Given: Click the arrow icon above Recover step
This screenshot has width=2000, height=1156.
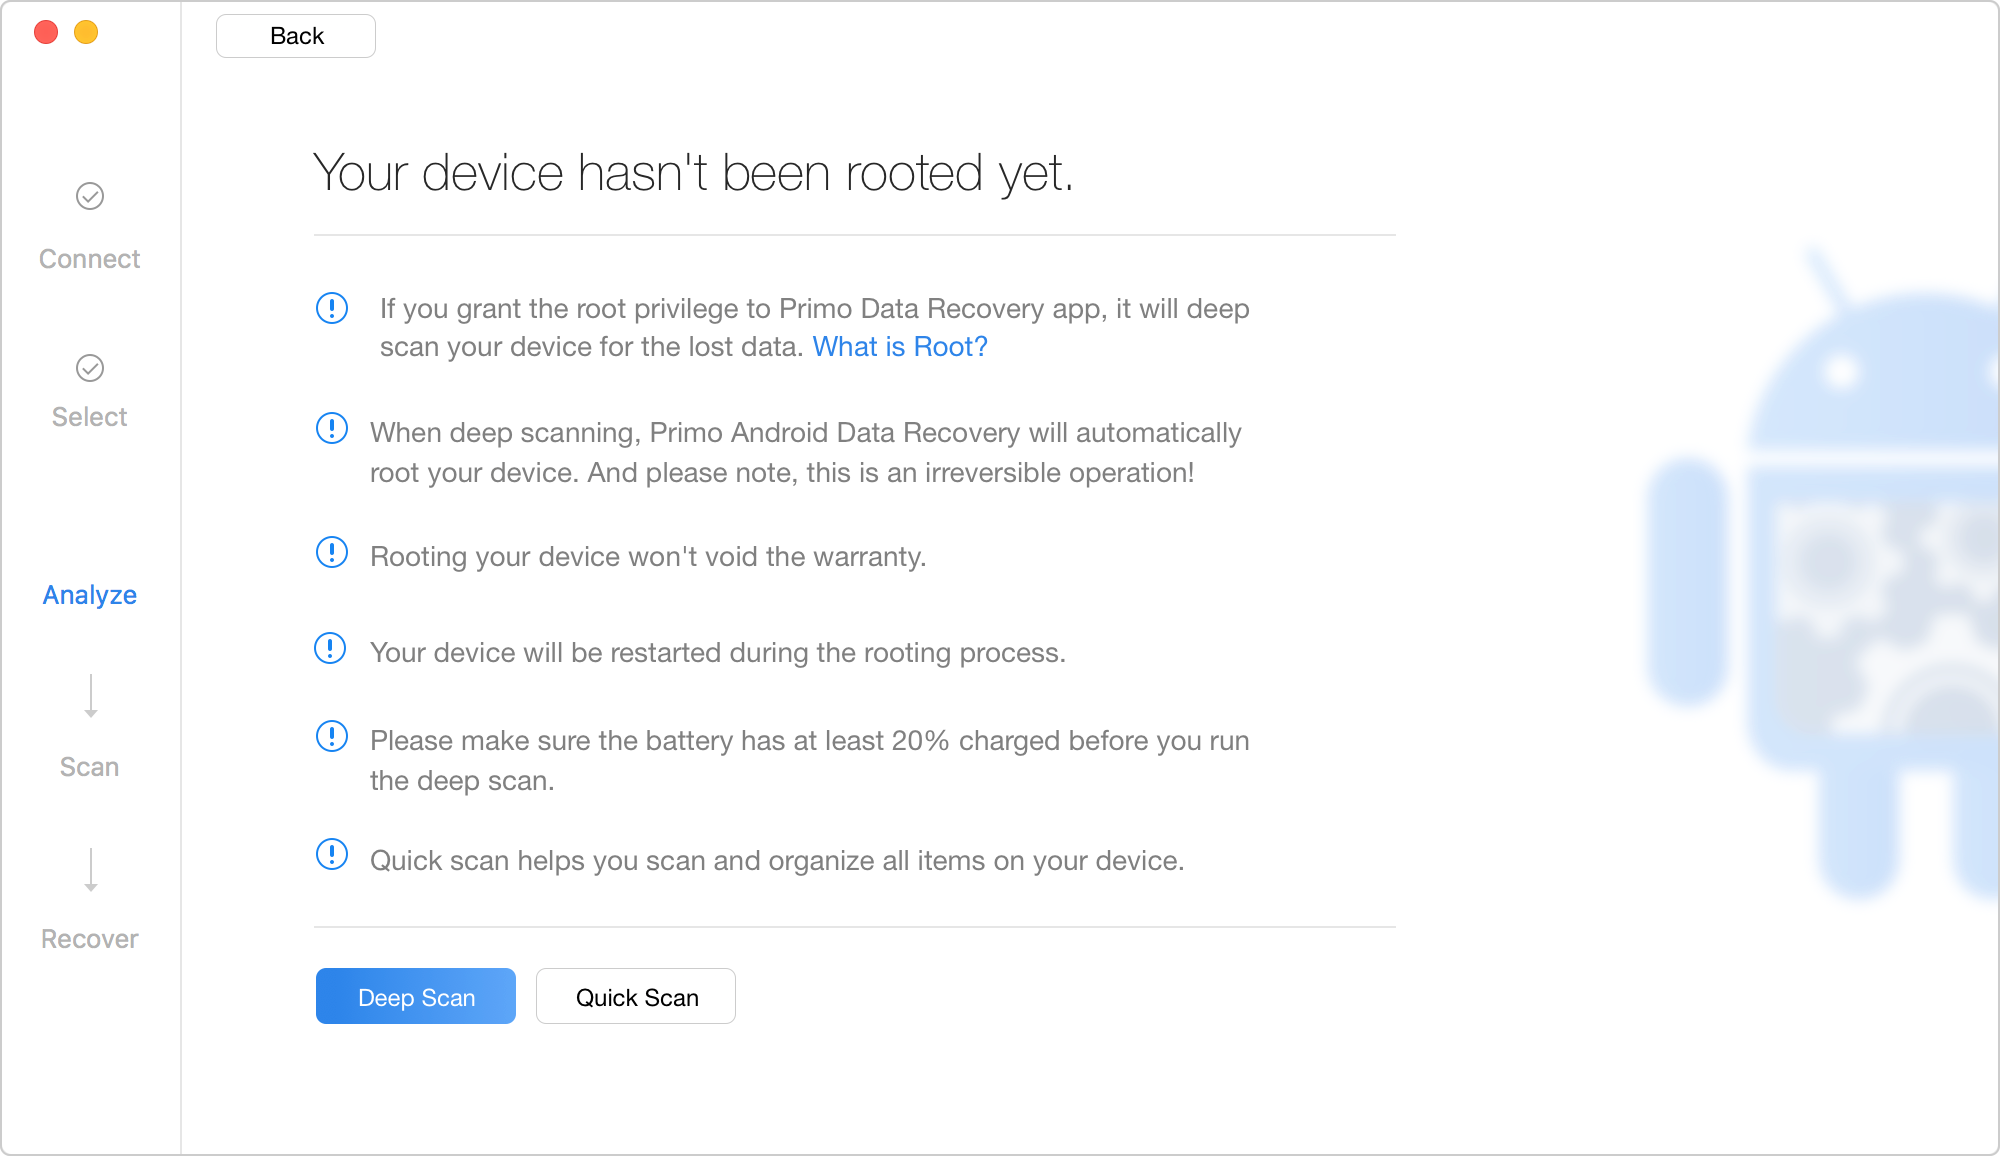Looking at the screenshot, I should [x=91, y=870].
